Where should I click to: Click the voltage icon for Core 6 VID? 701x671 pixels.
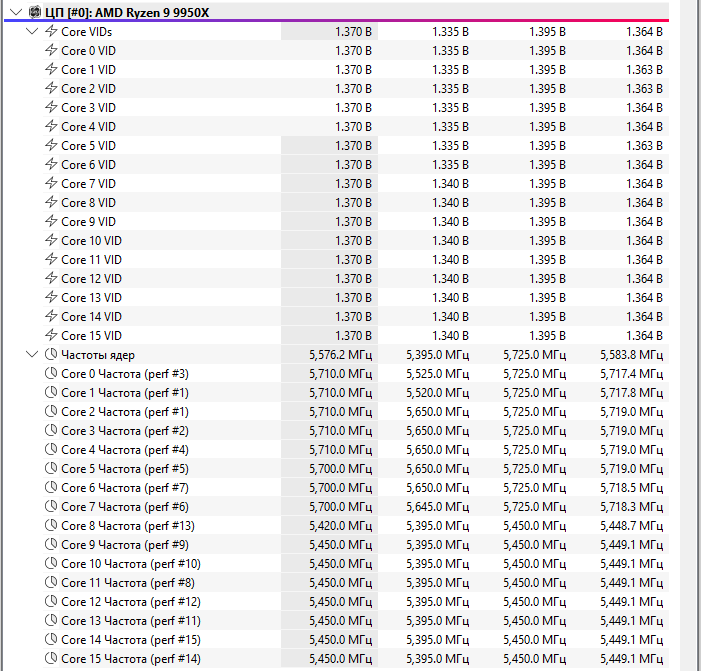coord(51,164)
